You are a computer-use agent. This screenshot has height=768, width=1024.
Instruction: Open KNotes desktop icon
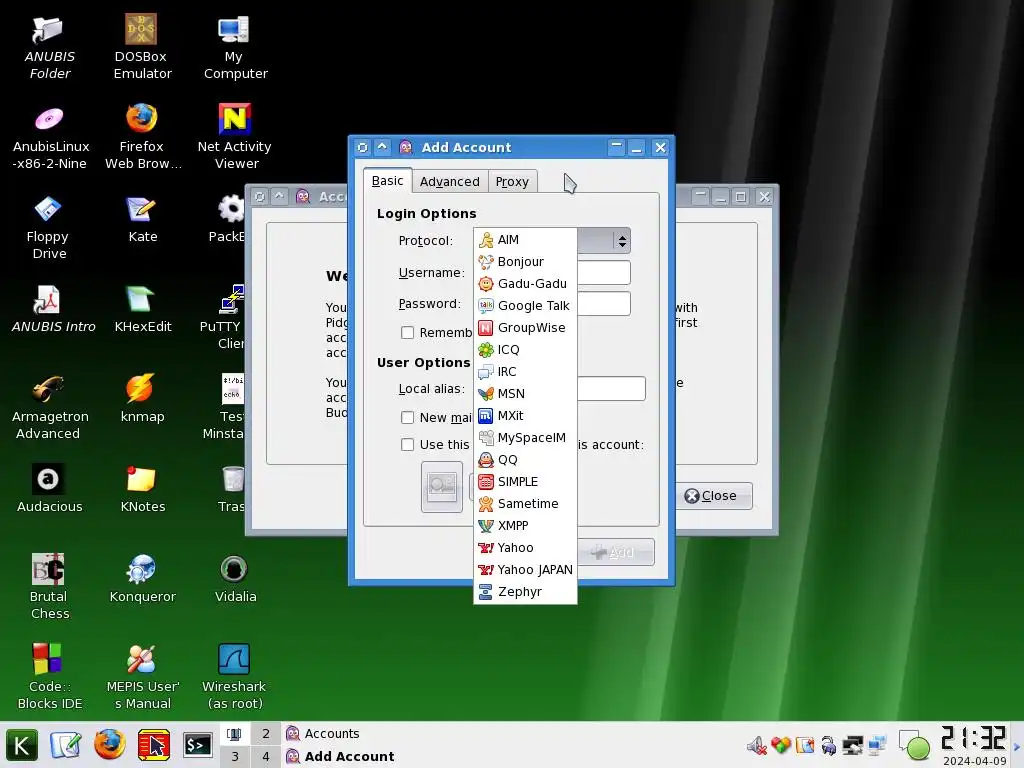coord(142,489)
